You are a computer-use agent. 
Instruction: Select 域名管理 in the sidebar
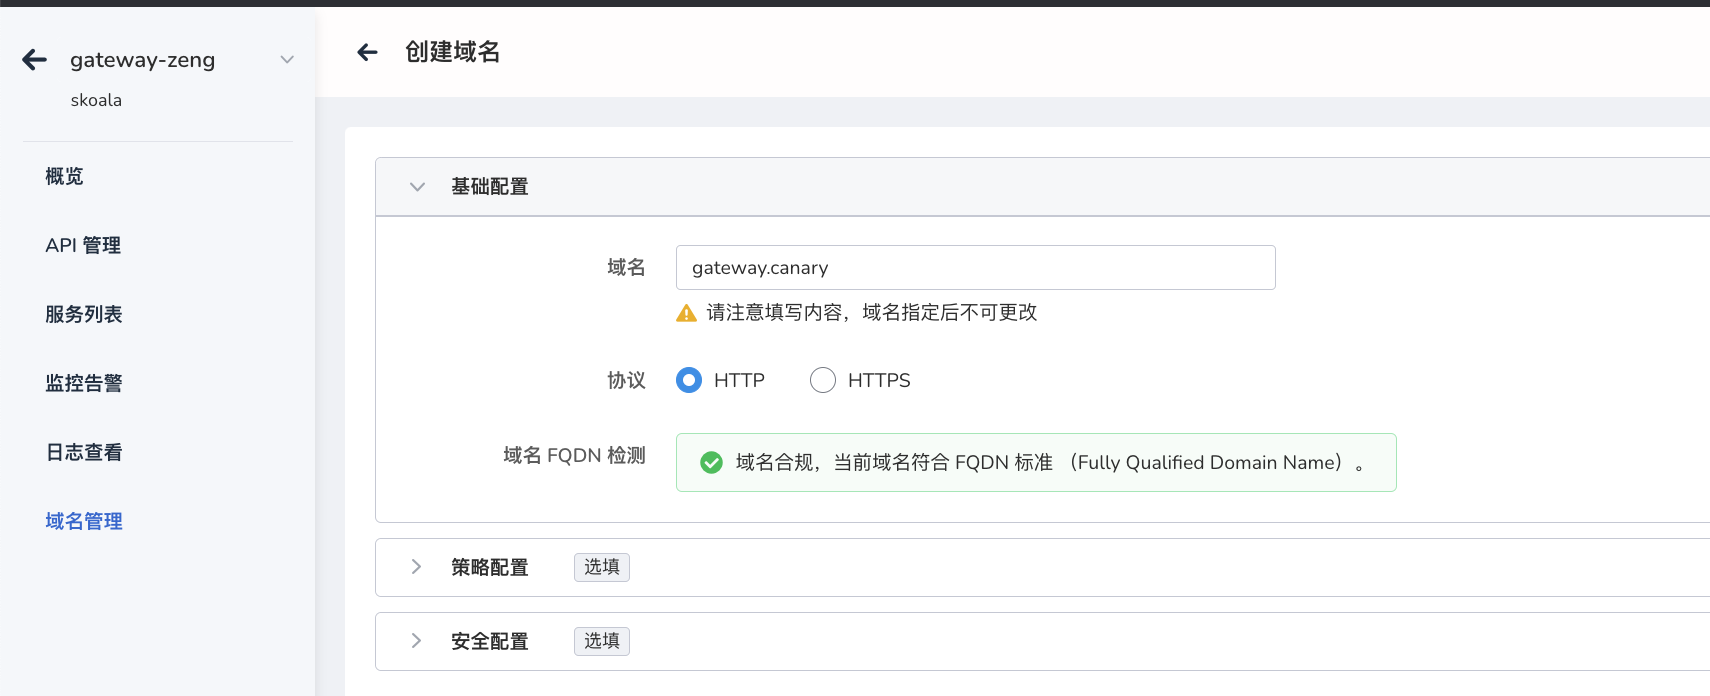point(84,521)
